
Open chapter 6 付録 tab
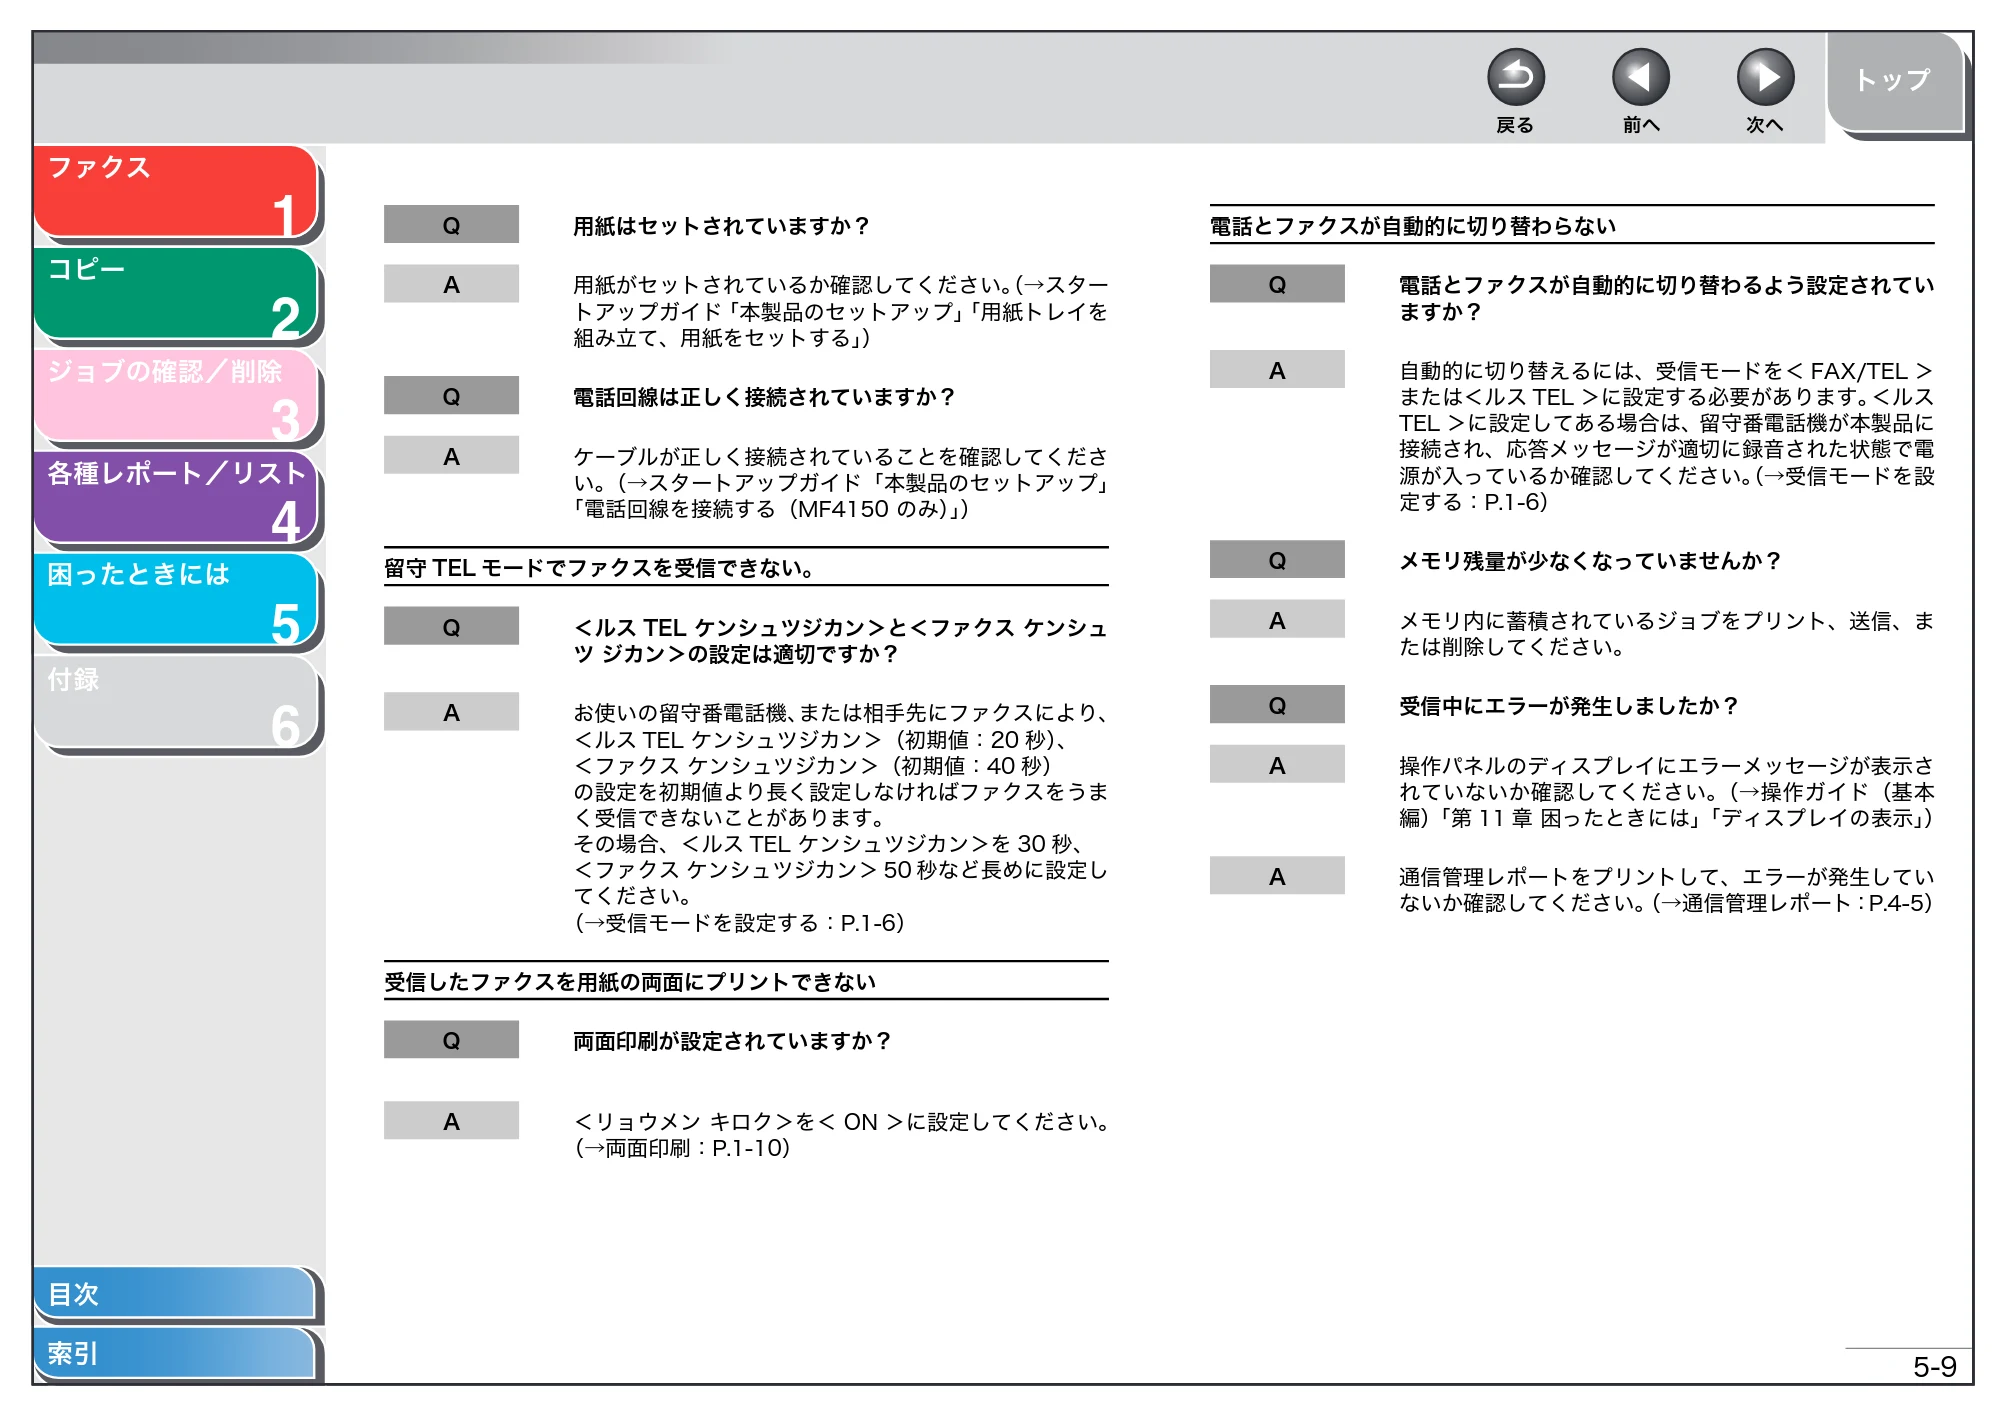coord(175,702)
